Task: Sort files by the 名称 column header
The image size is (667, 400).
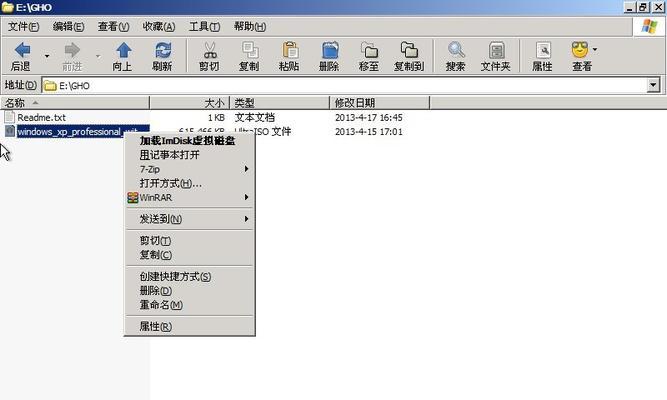Action: 75,103
